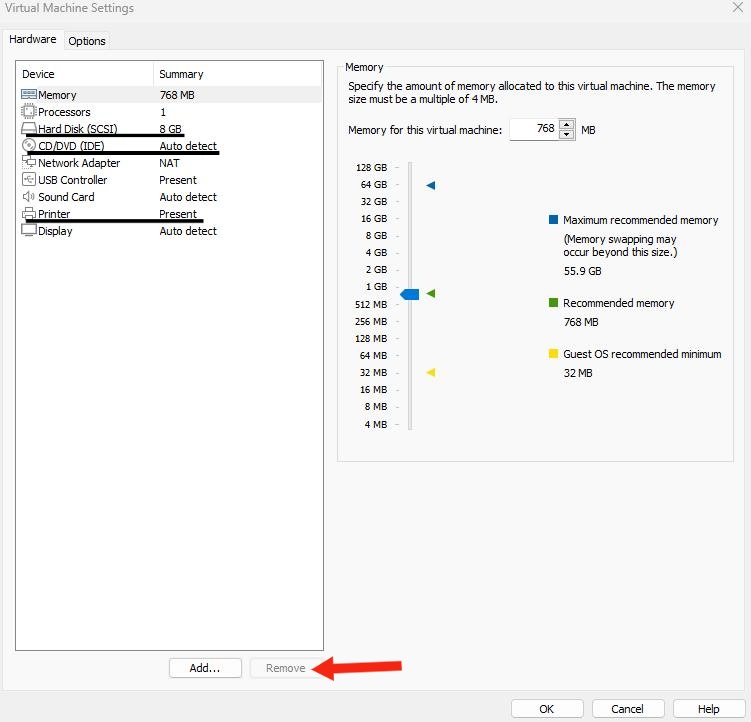Click the Cancel button
Screen dimensions: 751x722
627,709
